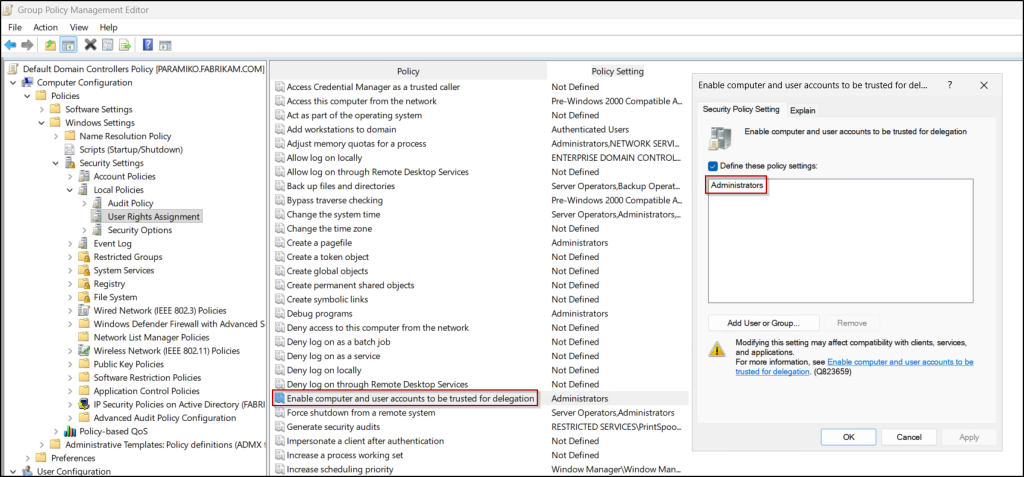Toggle Show/Hide Console Tree toolbar icon
This screenshot has width=1024, height=477.
point(68,45)
